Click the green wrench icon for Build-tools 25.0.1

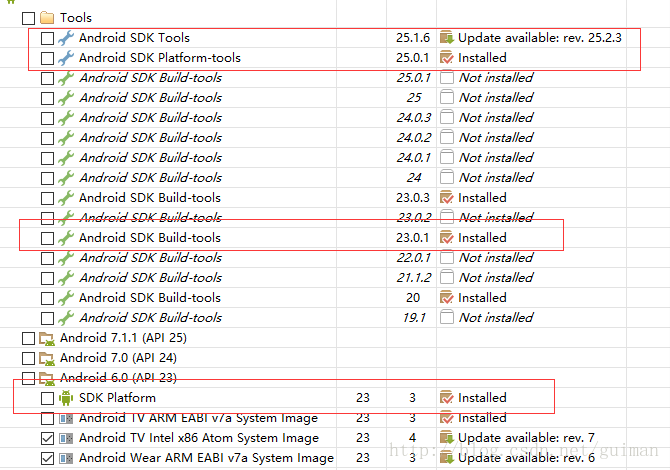pos(66,78)
